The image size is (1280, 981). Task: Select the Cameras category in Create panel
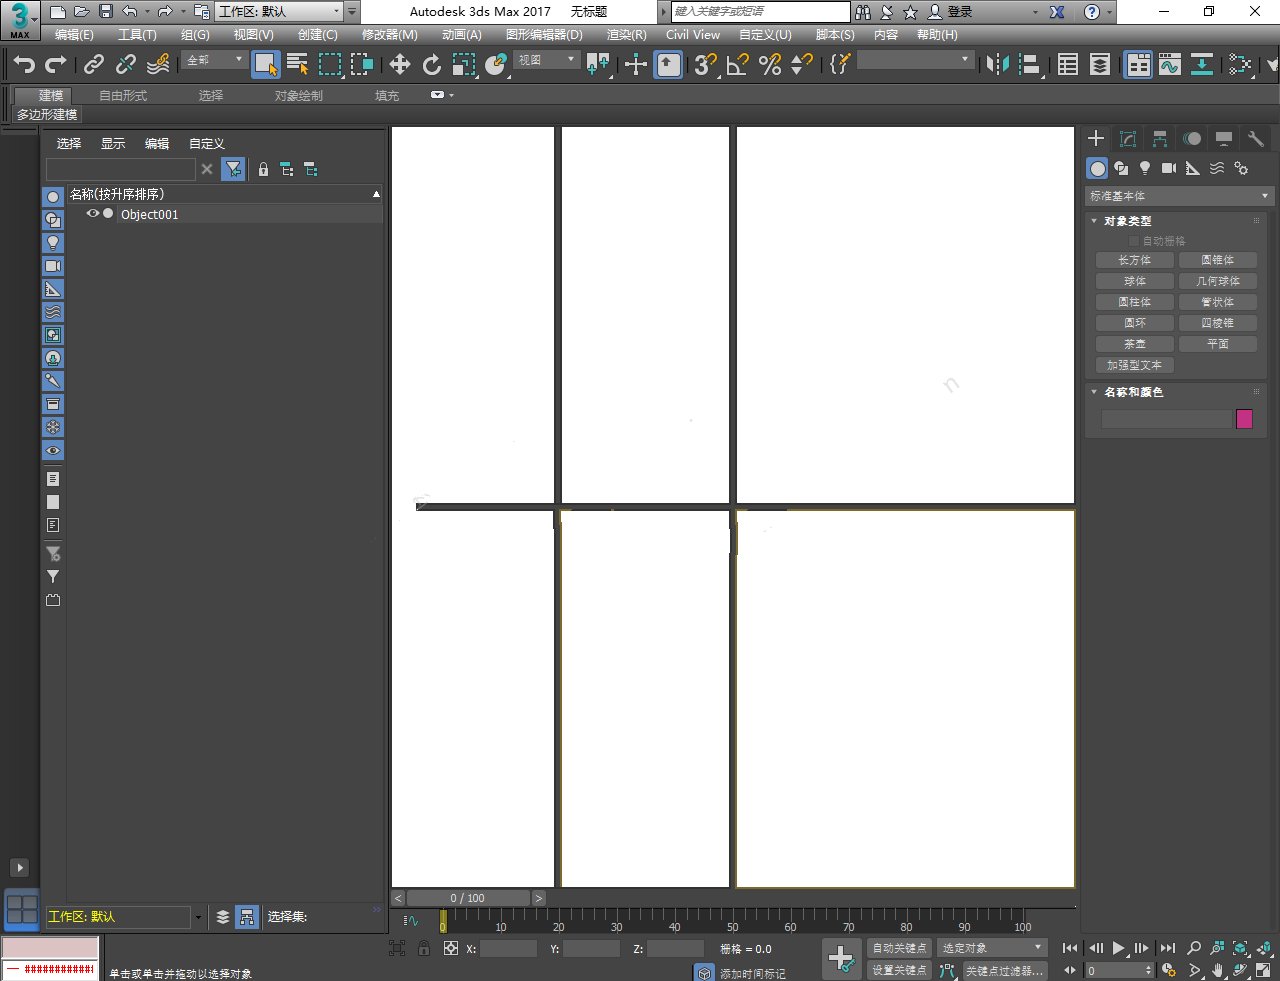[x=1169, y=169]
